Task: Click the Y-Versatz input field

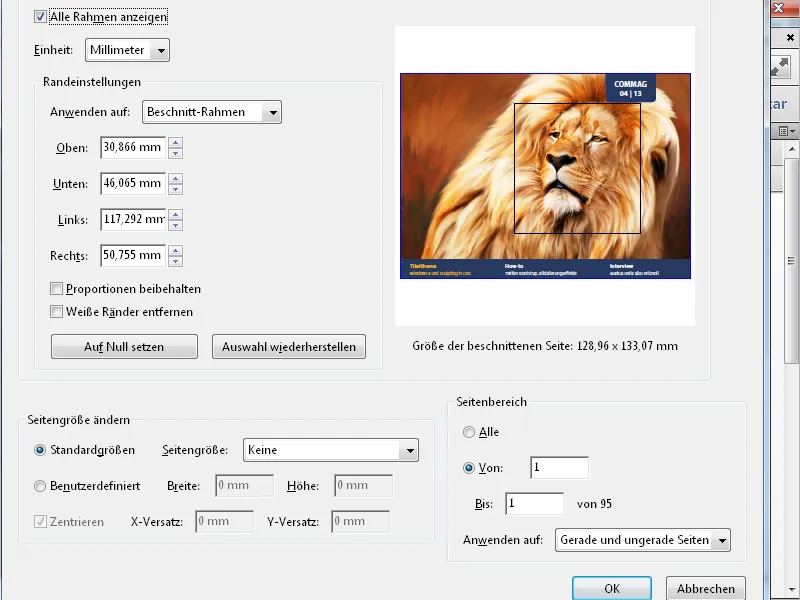Action: tap(361, 521)
